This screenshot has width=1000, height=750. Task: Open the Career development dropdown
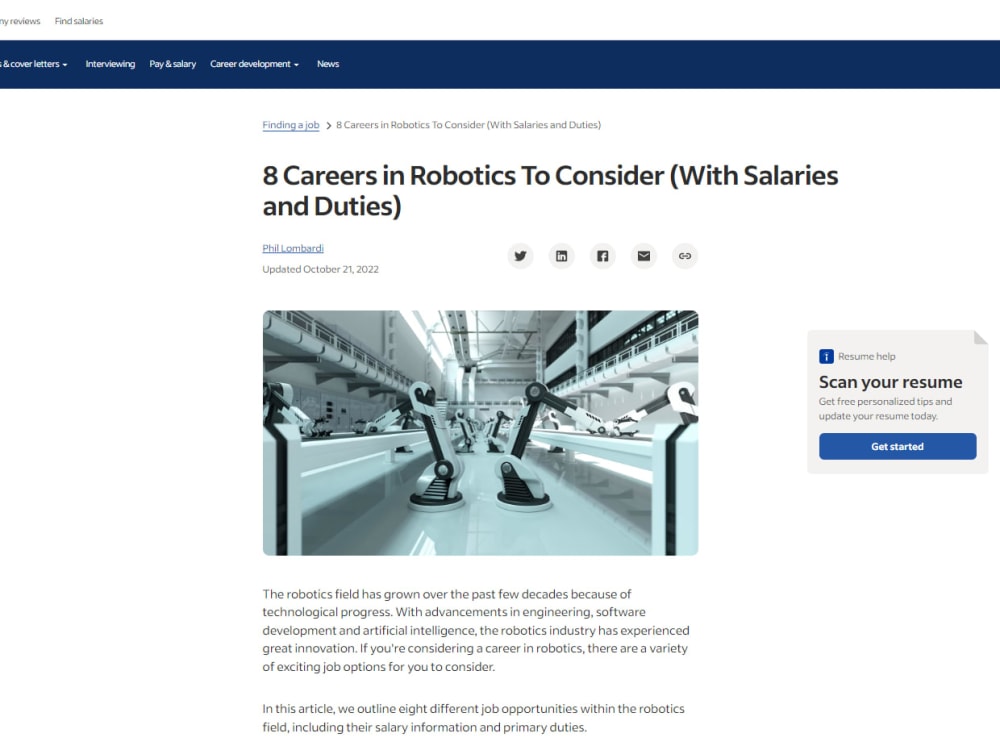coord(253,63)
